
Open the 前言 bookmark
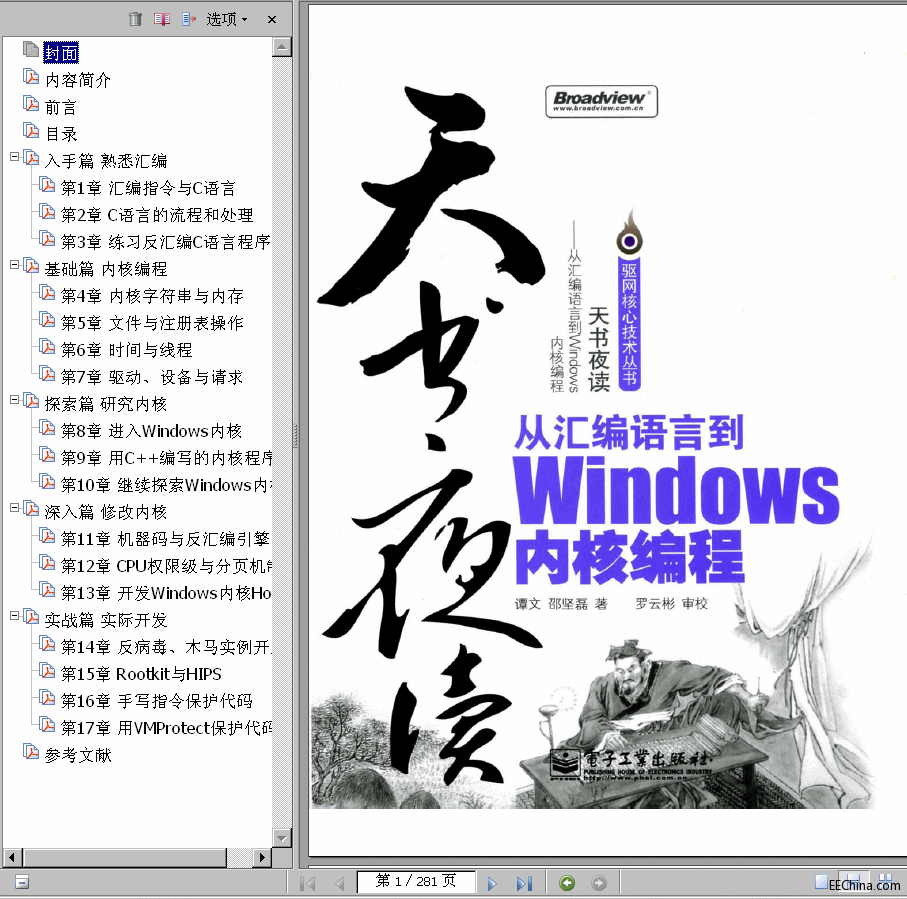[x=61, y=107]
